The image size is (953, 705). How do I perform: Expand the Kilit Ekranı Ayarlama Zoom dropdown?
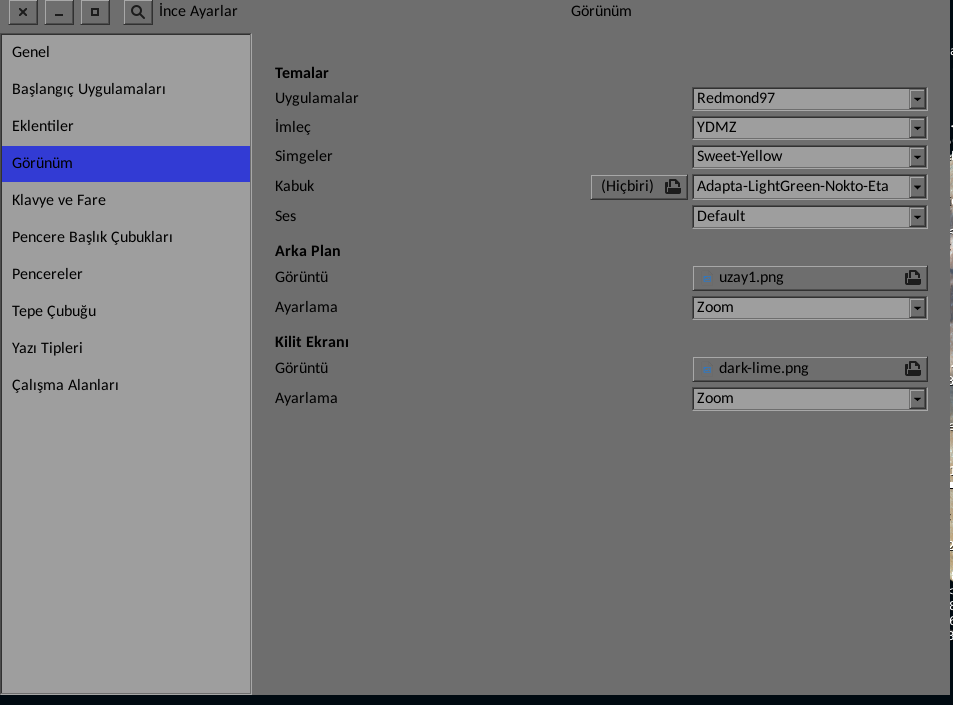pyautogui.click(x=810, y=399)
